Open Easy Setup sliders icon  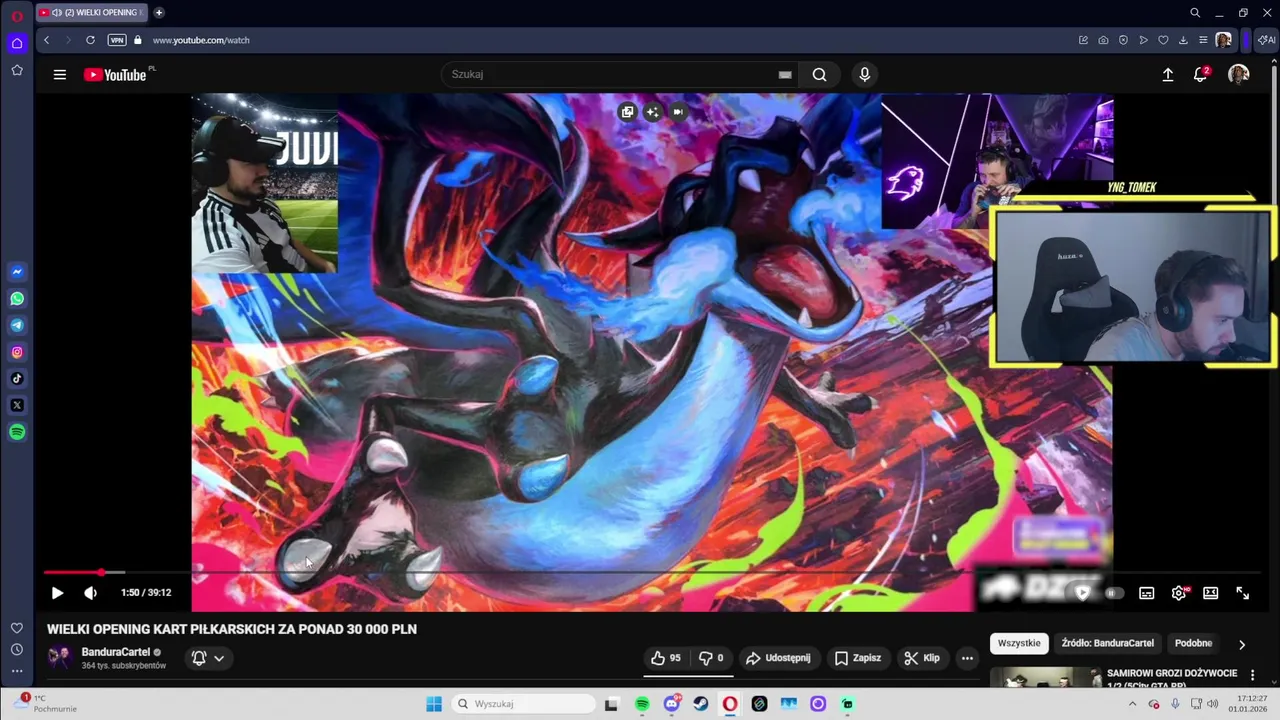tap(1203, 40)
